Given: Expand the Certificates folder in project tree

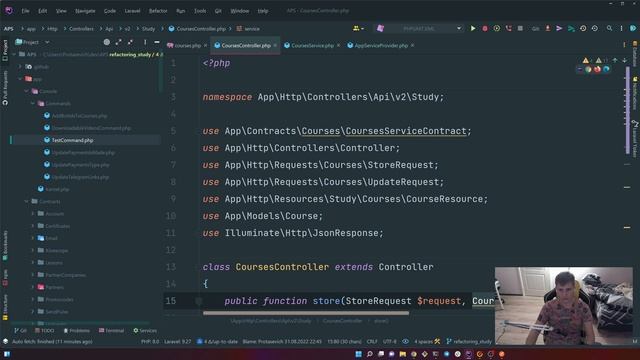Looking at the screenshot, I should pos(33,226).
